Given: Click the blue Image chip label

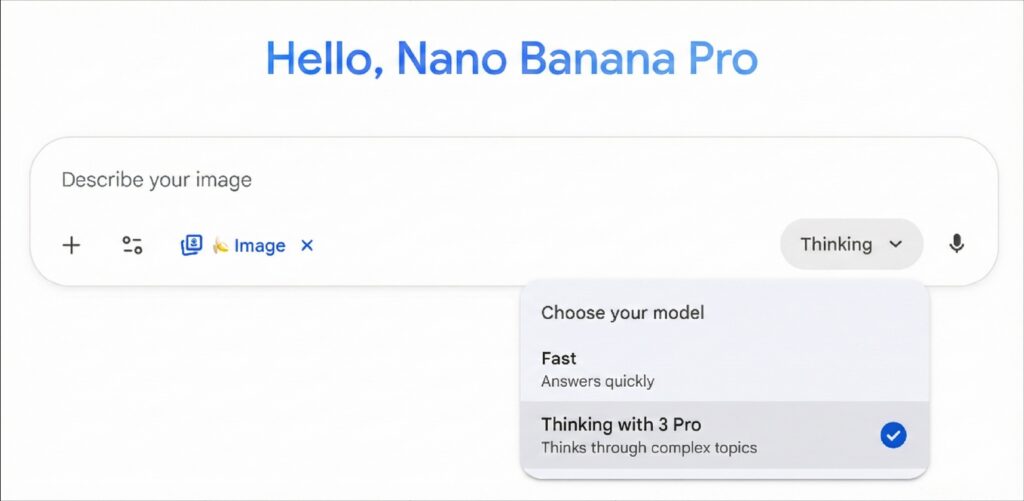Looking at the screenshot, I should [259, 246].
